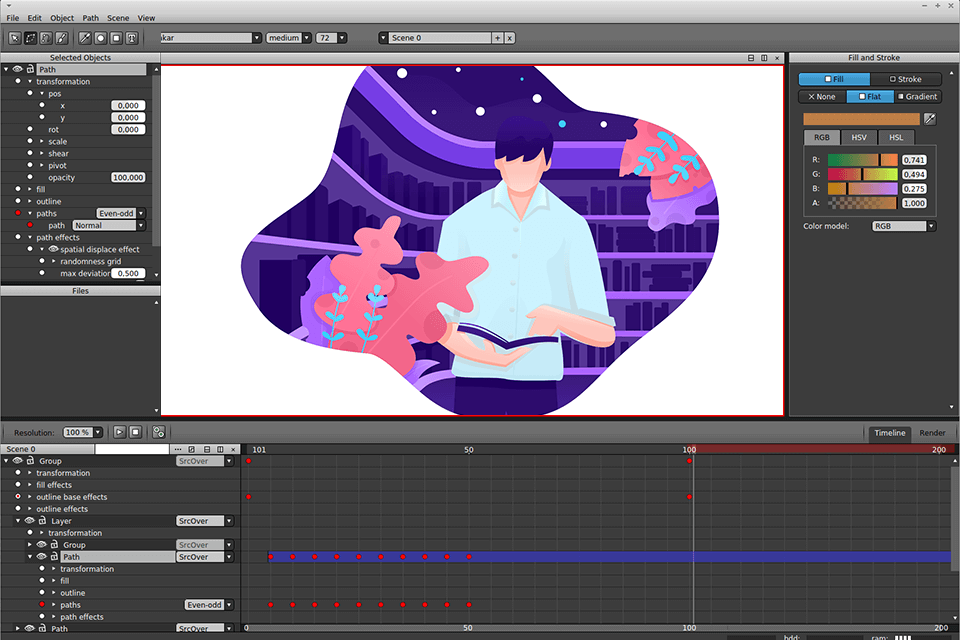960x640 pixels.
Task: Open Layer blend mode SrcOver dropdown
Action: (x=230, y=521)
